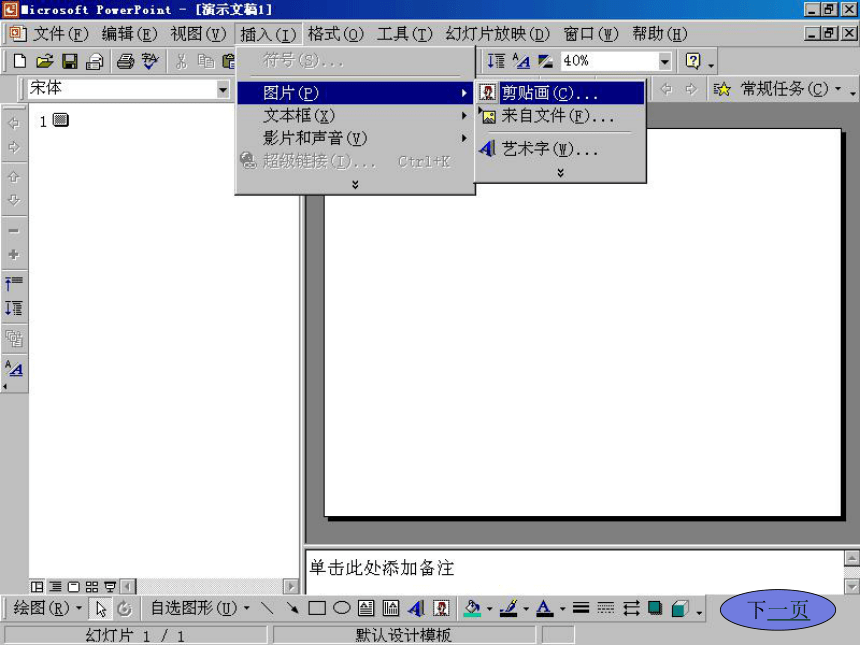This screenshot has height=645, width=860.
Task: Print the presentation using printer icon
Action: (x=126, y=61)
